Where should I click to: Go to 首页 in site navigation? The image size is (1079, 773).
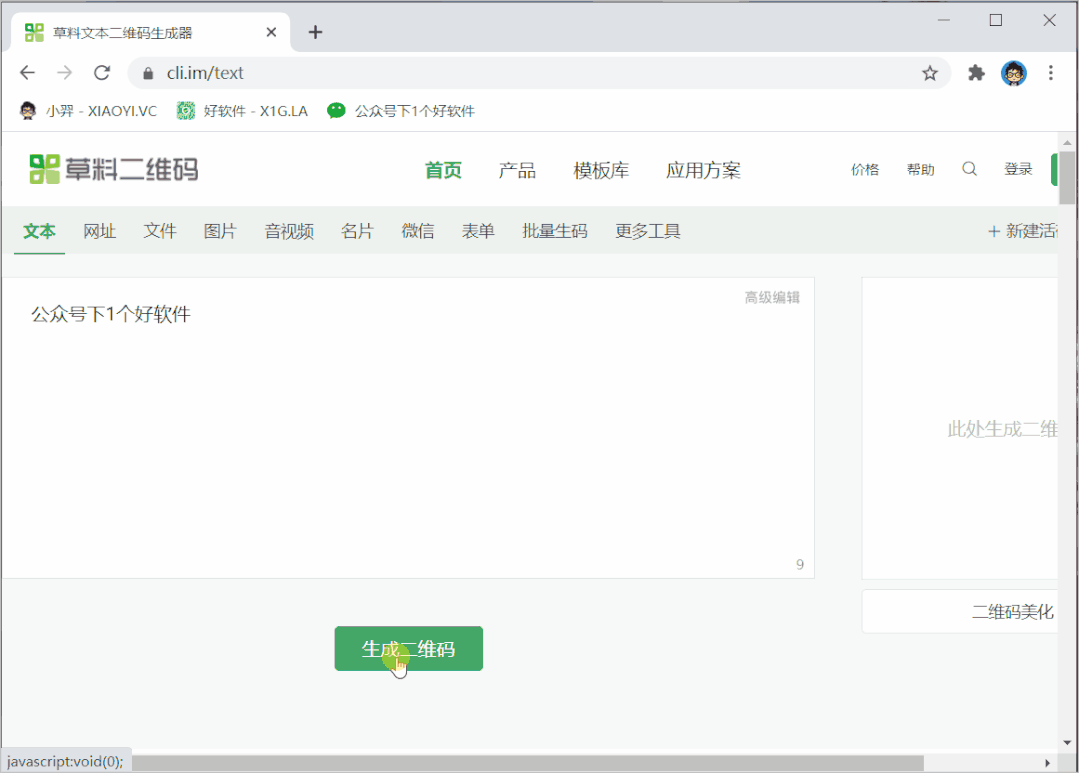[x=442, y=170]
